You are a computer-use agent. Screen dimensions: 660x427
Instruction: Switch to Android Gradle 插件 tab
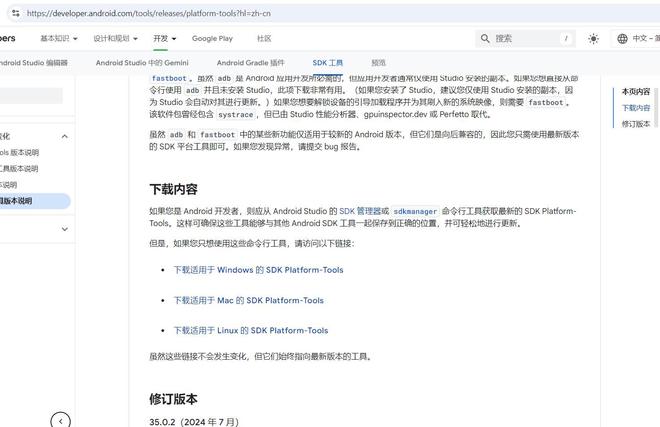251,63
